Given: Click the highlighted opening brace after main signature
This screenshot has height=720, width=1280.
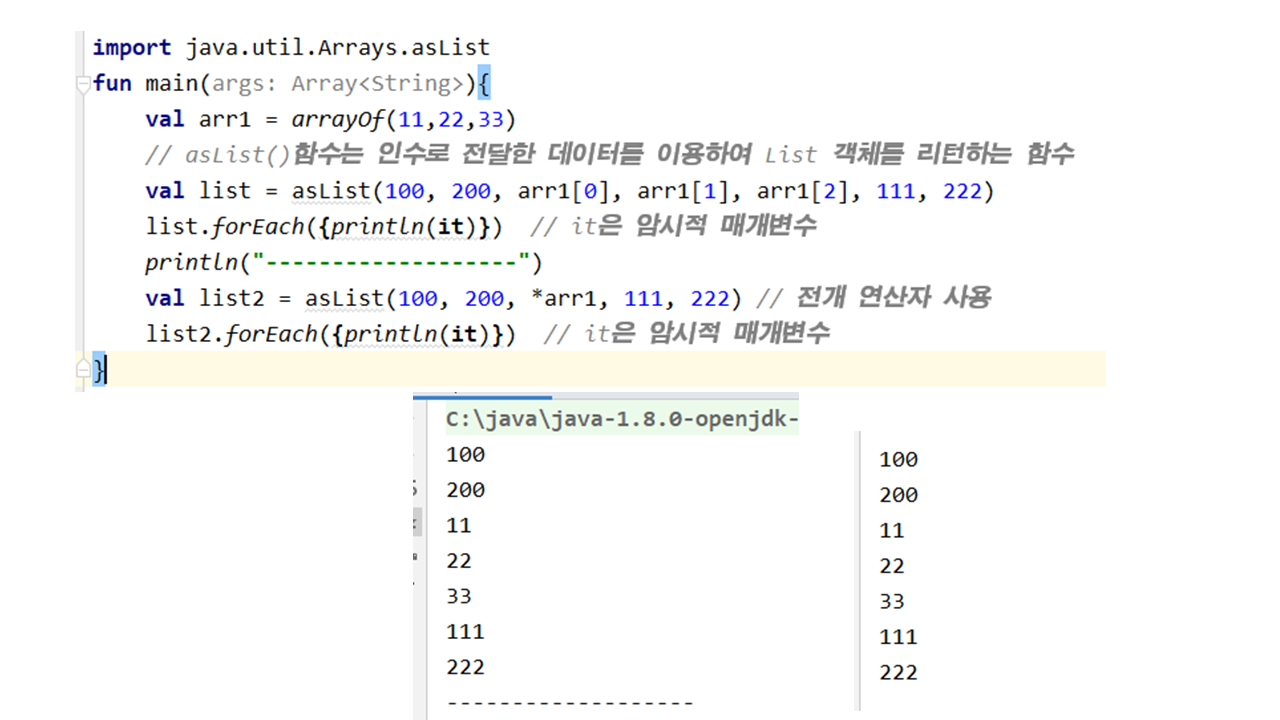Looking at the screenshot, I should [483, 83].
